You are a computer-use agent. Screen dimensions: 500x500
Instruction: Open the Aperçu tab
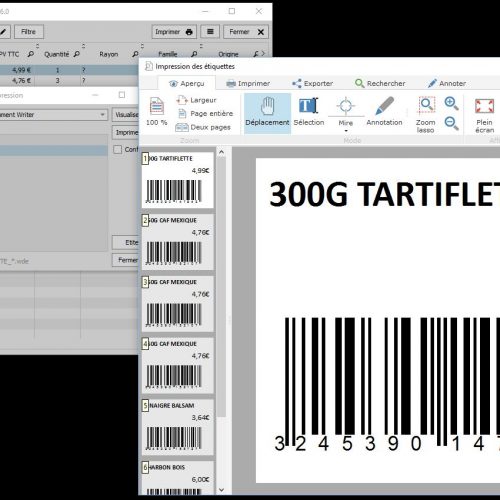tap(187, 83)
